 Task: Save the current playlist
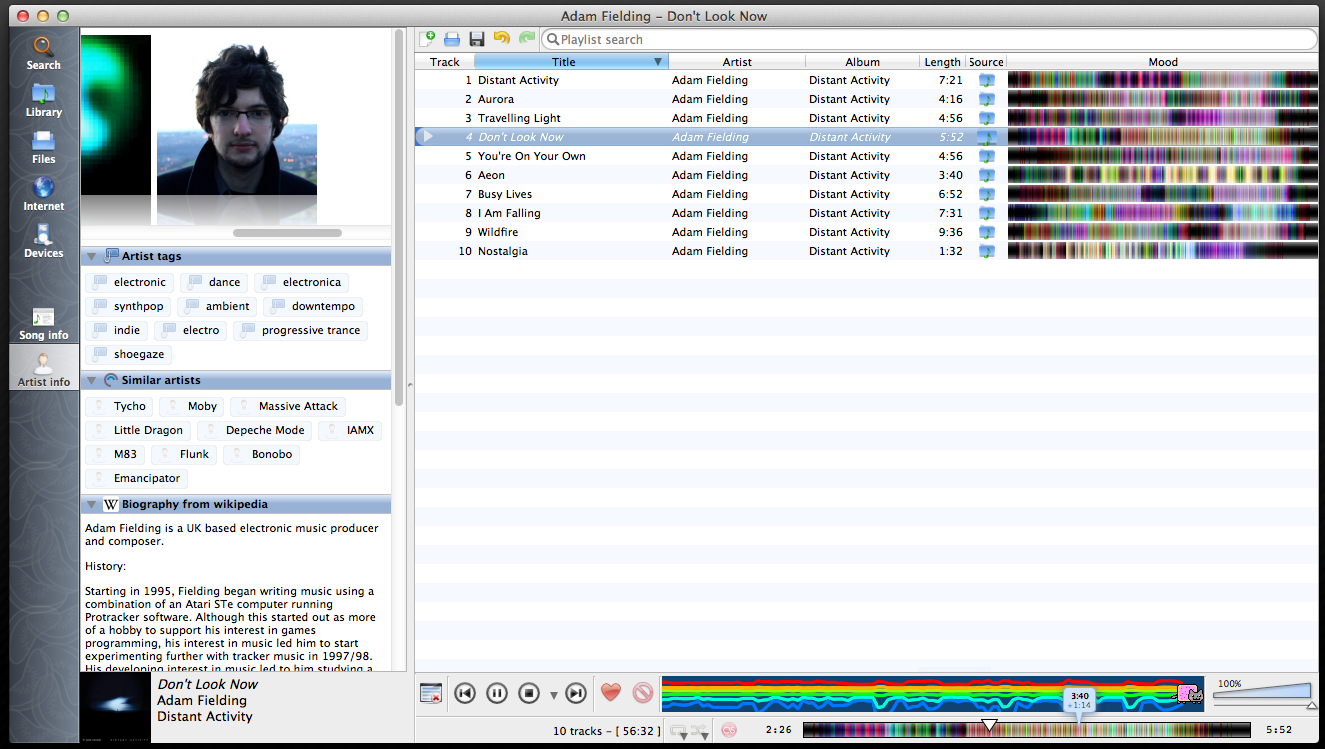(476, 39)
